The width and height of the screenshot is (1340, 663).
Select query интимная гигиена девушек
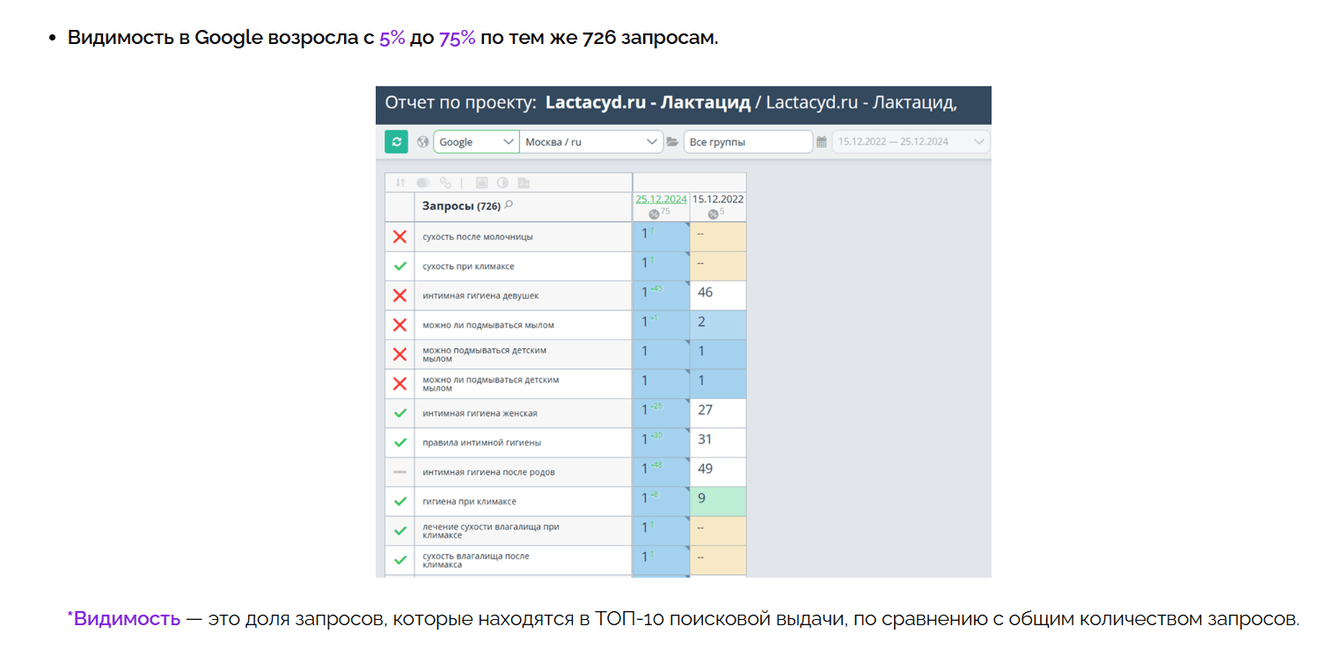click(481, 296)
